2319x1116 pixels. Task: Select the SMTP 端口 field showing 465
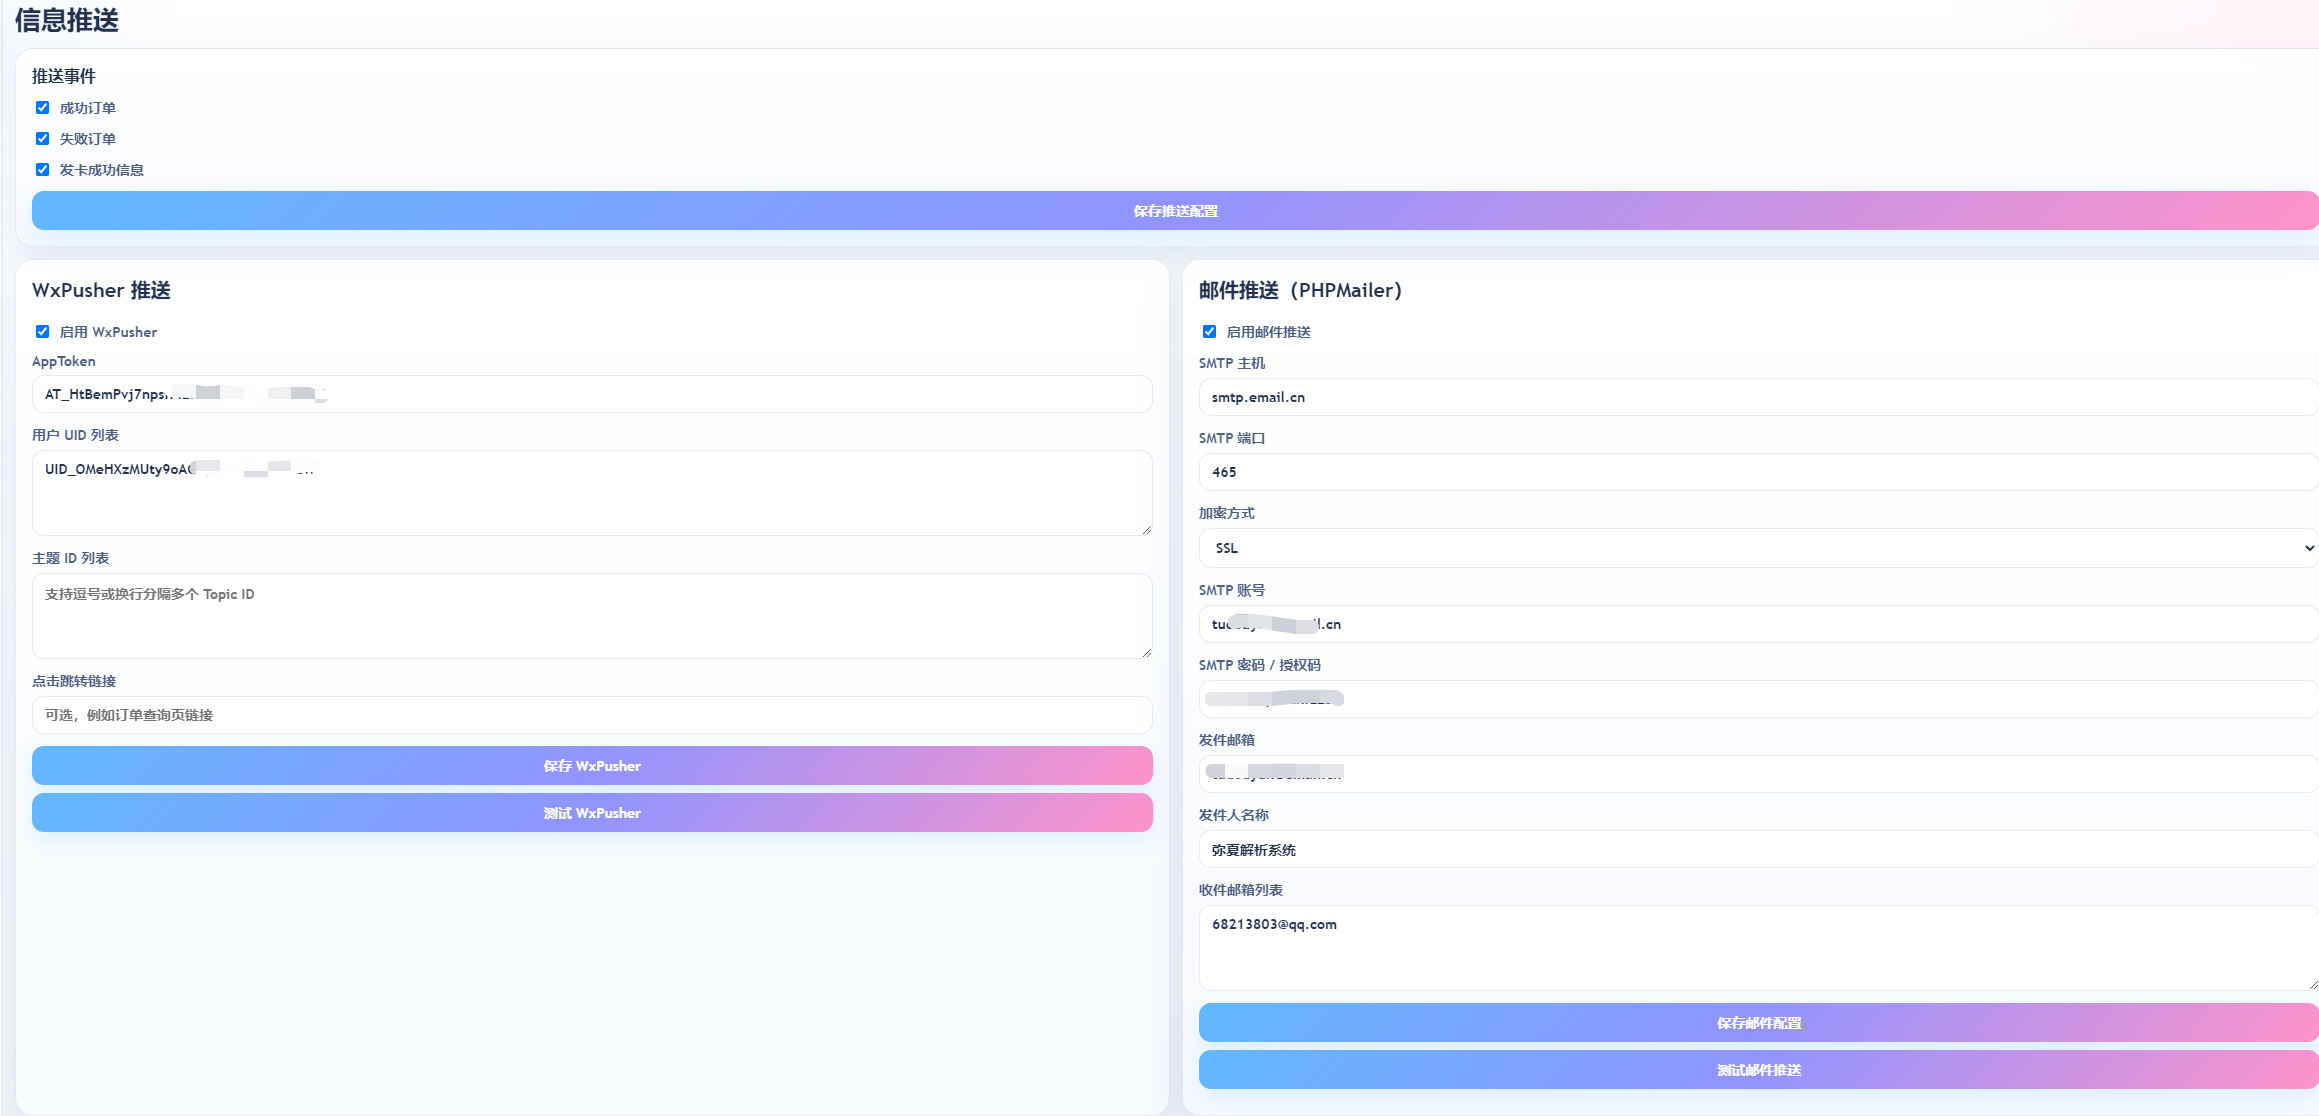(x=1757, y=472)
